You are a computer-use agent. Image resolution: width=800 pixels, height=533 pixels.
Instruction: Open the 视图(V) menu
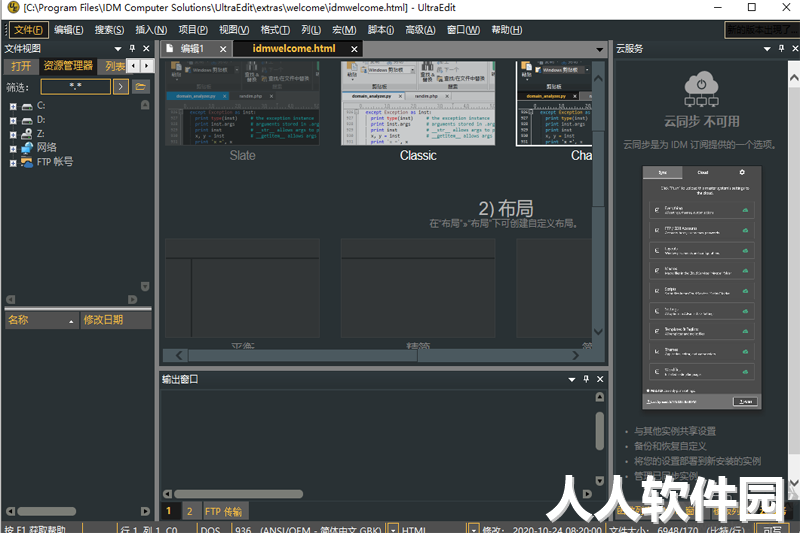(234, 30)
